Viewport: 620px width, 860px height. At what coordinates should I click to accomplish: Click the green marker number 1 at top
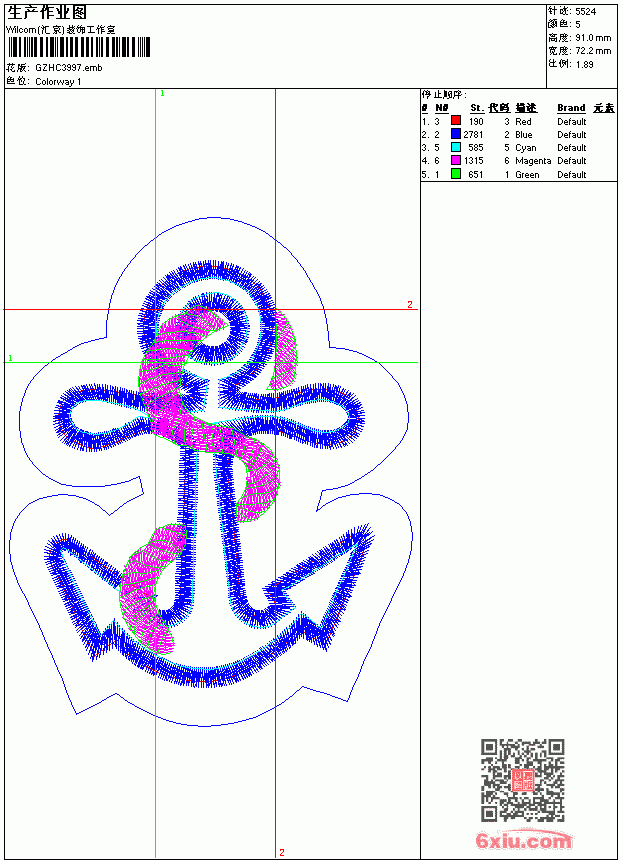tap(162, 94)
